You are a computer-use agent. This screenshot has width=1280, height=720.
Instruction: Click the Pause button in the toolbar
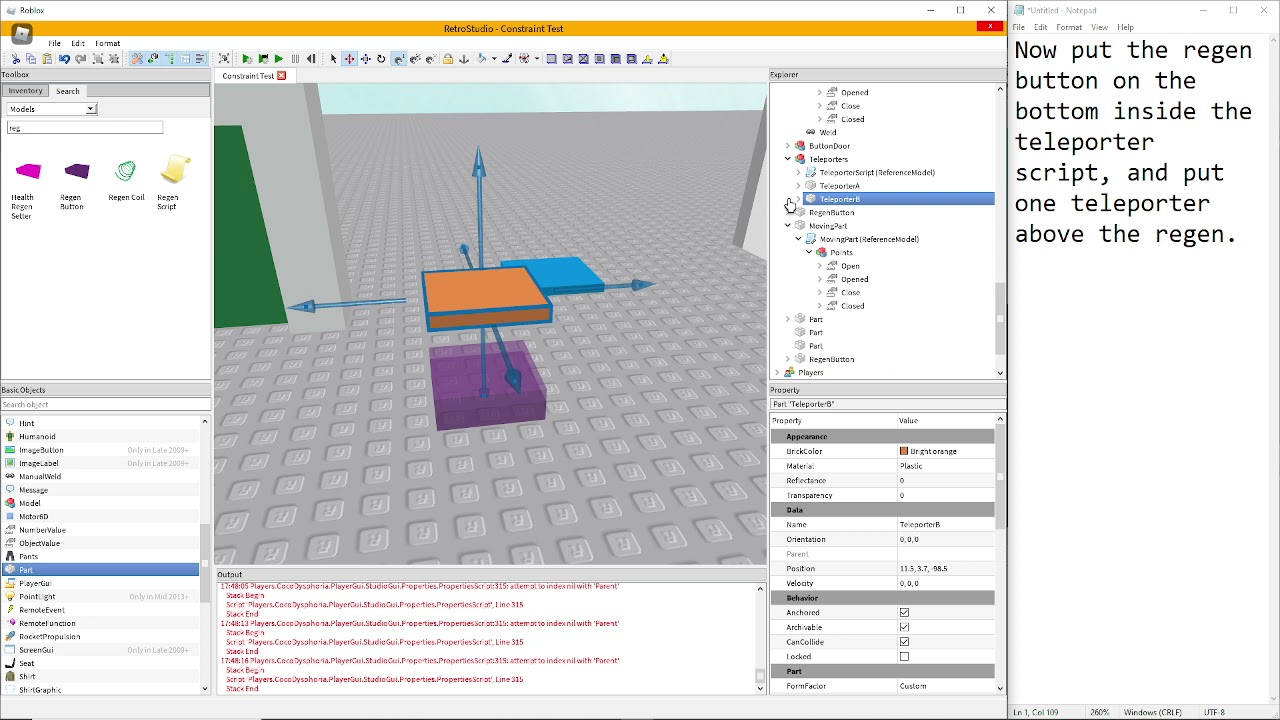(x=295, y=59)
